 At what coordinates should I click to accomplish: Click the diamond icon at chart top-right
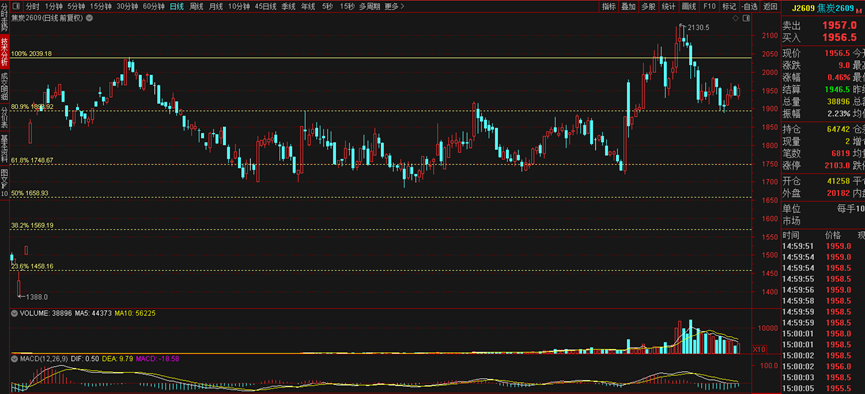pos(735,18)
